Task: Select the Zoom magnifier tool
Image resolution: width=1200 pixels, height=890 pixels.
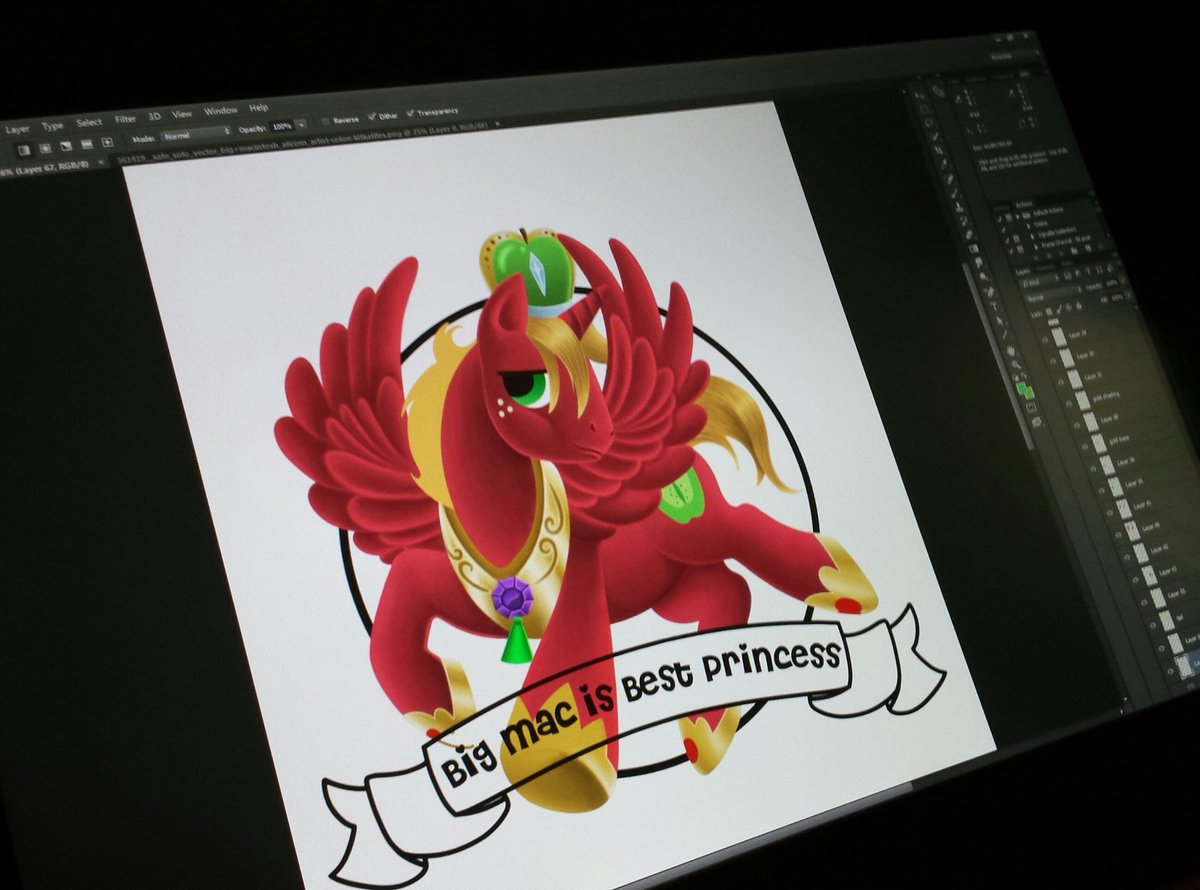Action: (x=1016, y=365)
